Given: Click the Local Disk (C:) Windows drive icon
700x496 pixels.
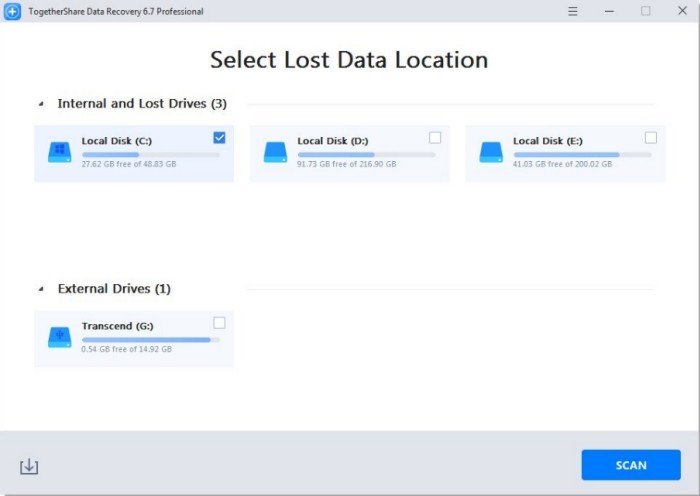Looking at the screenshot, I should (x=59, y=152).
